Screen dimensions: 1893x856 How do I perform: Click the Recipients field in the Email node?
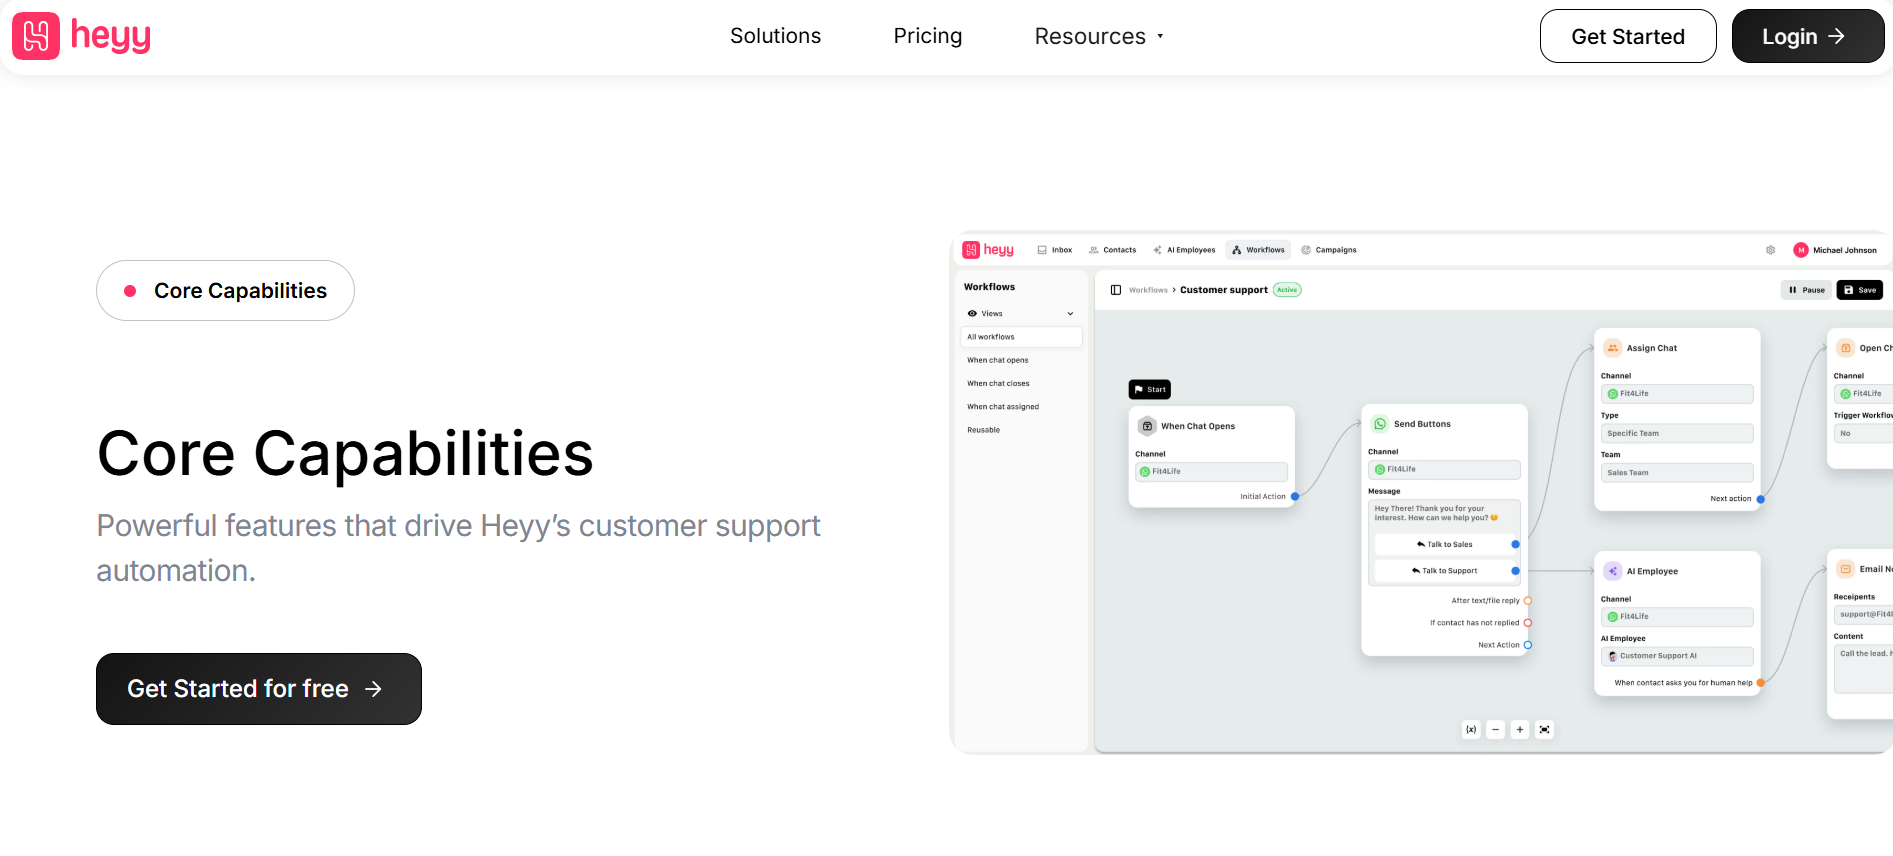pyautogui.click(x=1863, y=615)
